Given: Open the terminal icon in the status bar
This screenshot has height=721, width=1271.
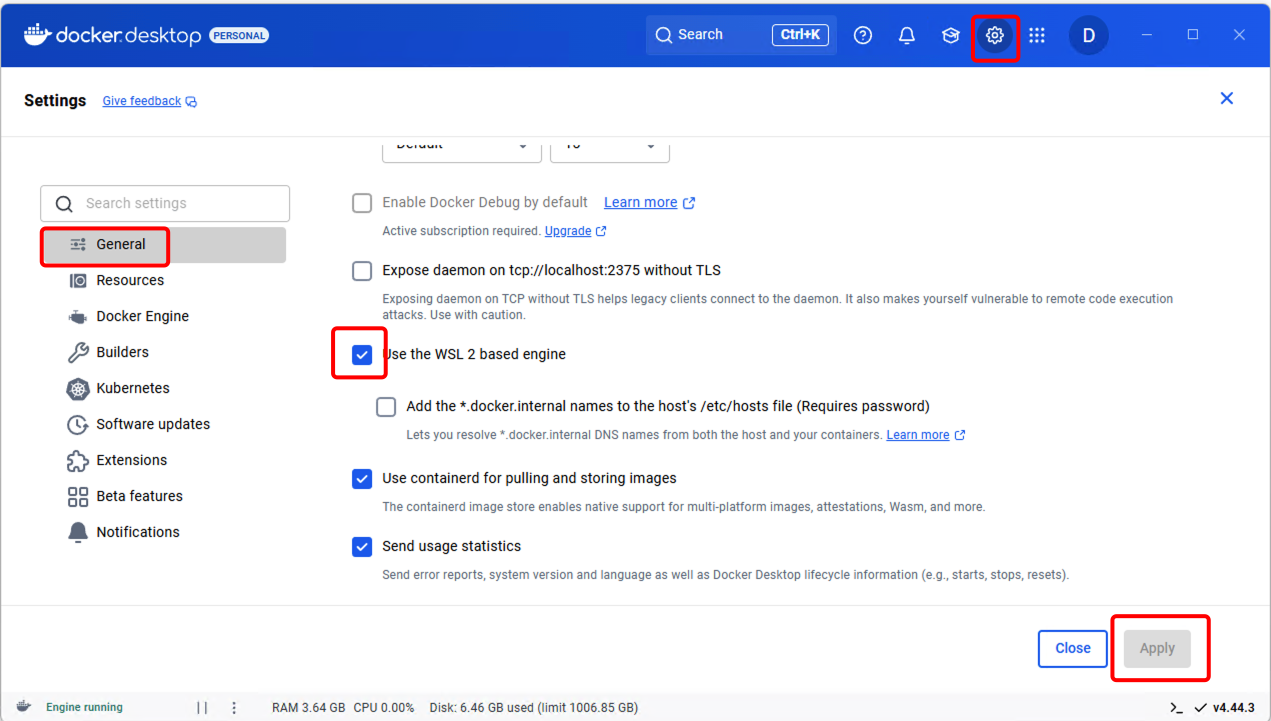Looking at the screenshot, I should 1176,708.
